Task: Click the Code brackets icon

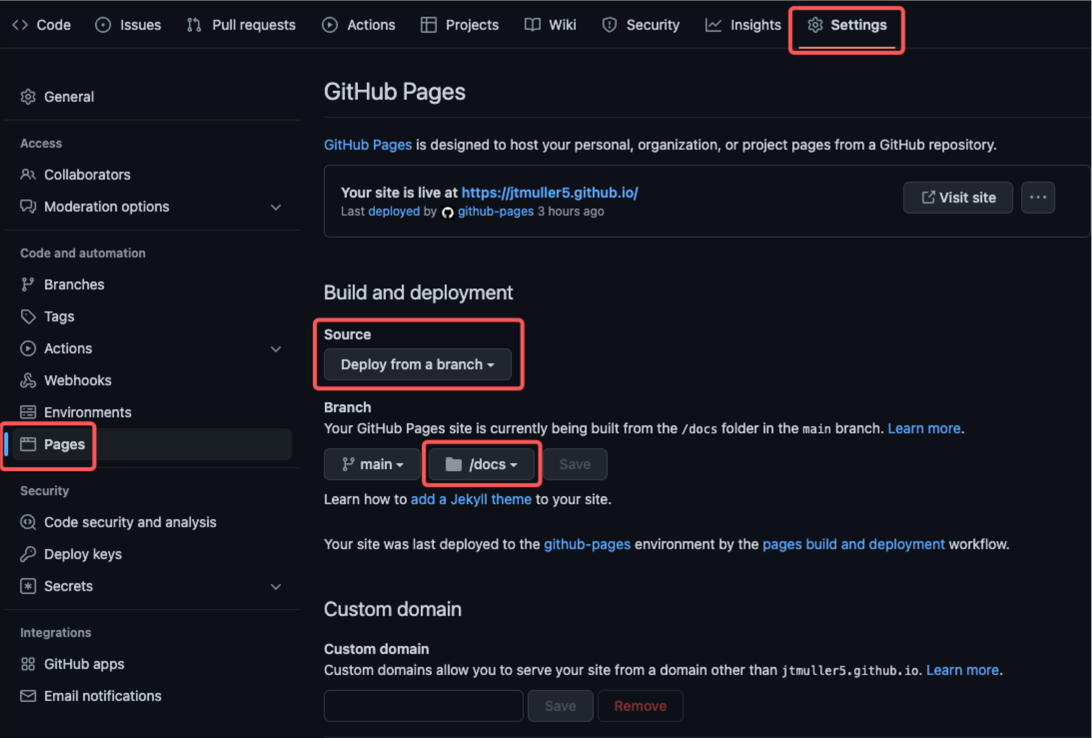Action: click(x=20, y=25)
